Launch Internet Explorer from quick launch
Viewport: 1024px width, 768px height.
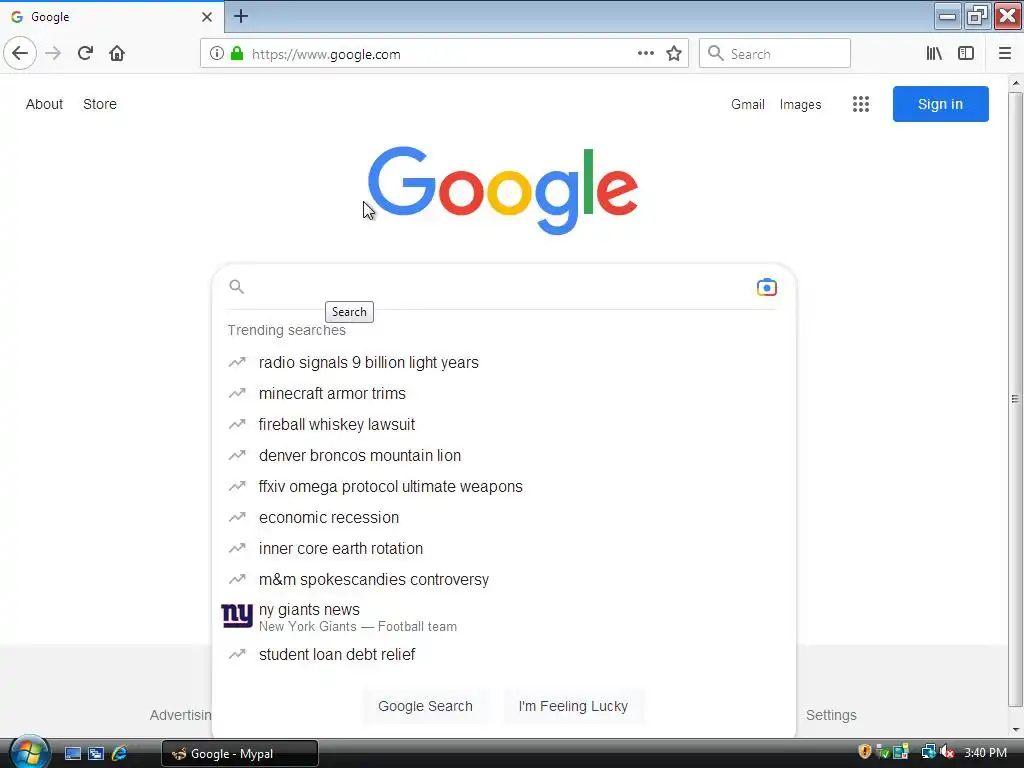click(120, 753)
